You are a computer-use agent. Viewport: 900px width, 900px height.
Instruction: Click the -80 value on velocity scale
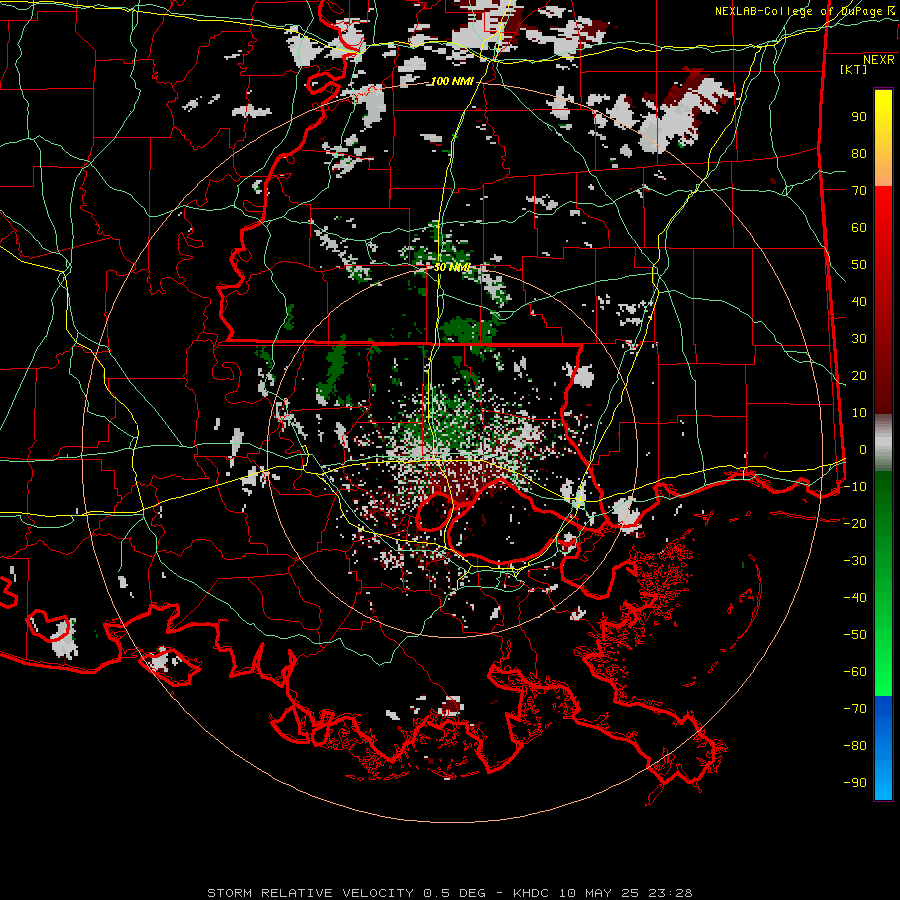[855, 746]
